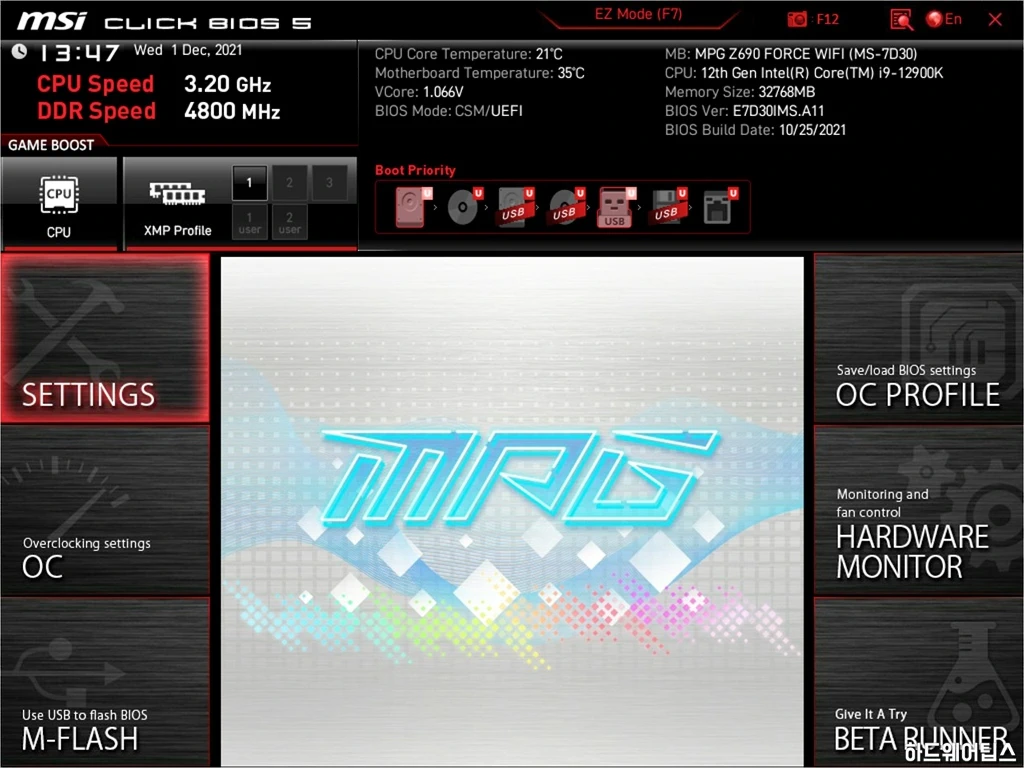This screenshot has height=768, width=1024.
Task: Click the MSI logo
Action: pyautogui.click(x=52, y=22)
